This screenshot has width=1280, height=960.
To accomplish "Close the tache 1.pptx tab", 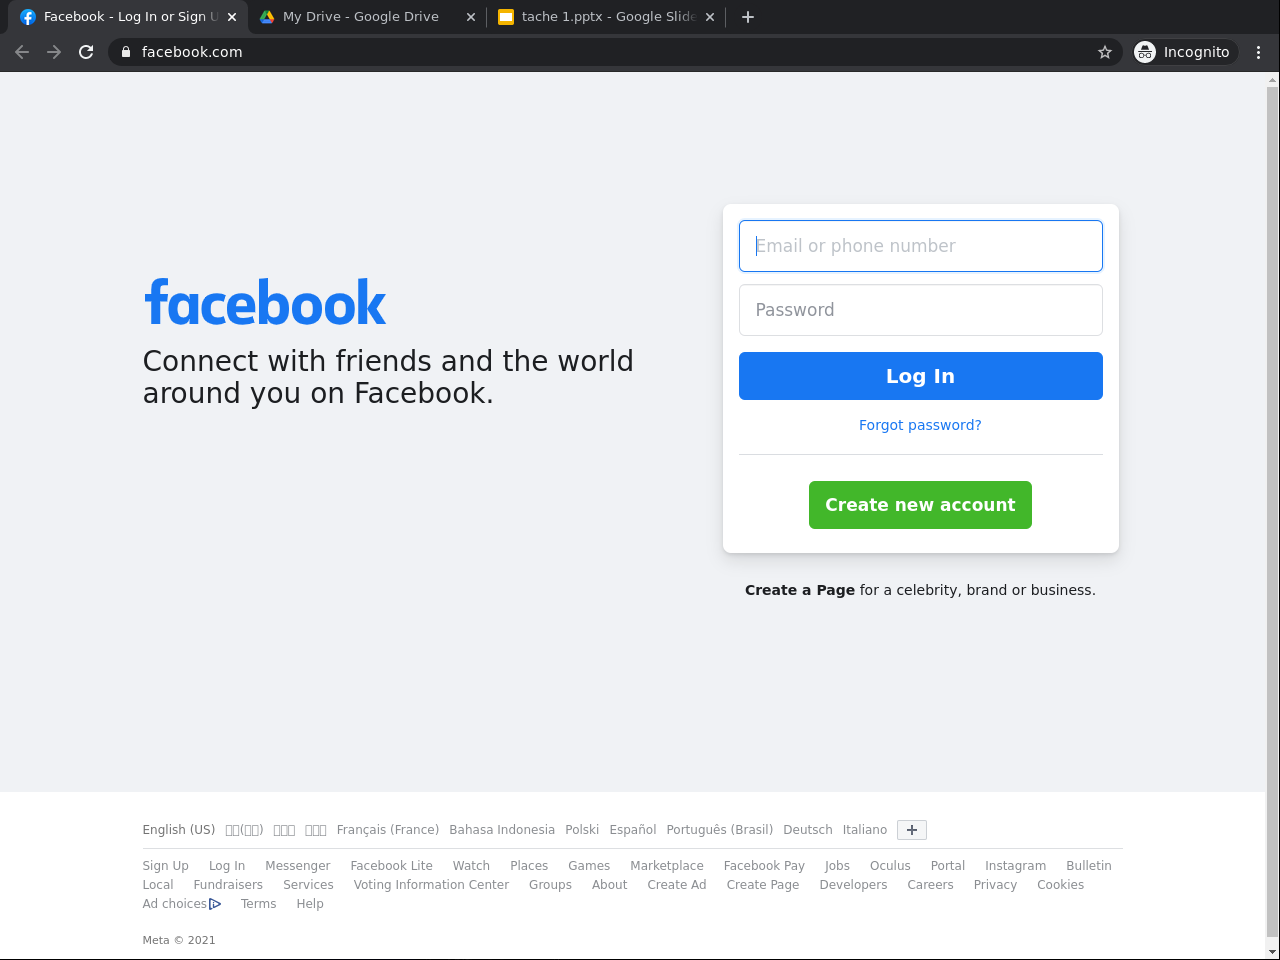I will tap(710, 17).
